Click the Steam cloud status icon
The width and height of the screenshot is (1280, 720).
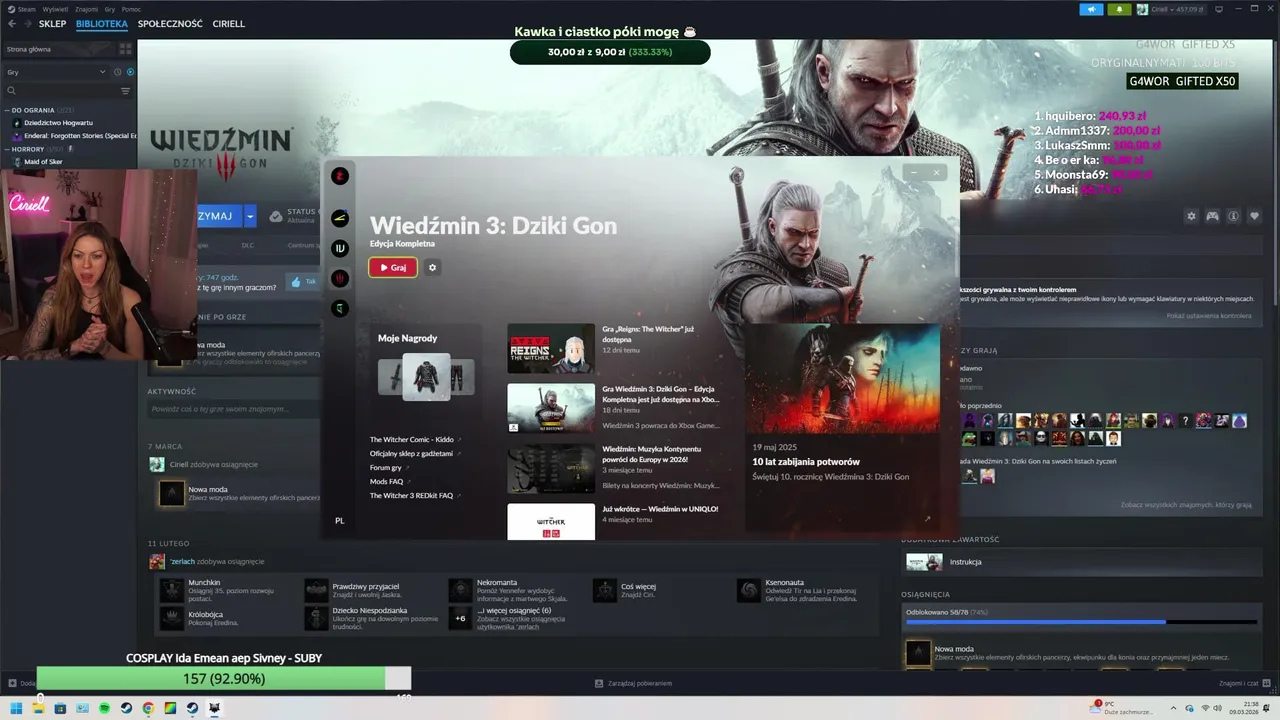(x=276, y=216)
